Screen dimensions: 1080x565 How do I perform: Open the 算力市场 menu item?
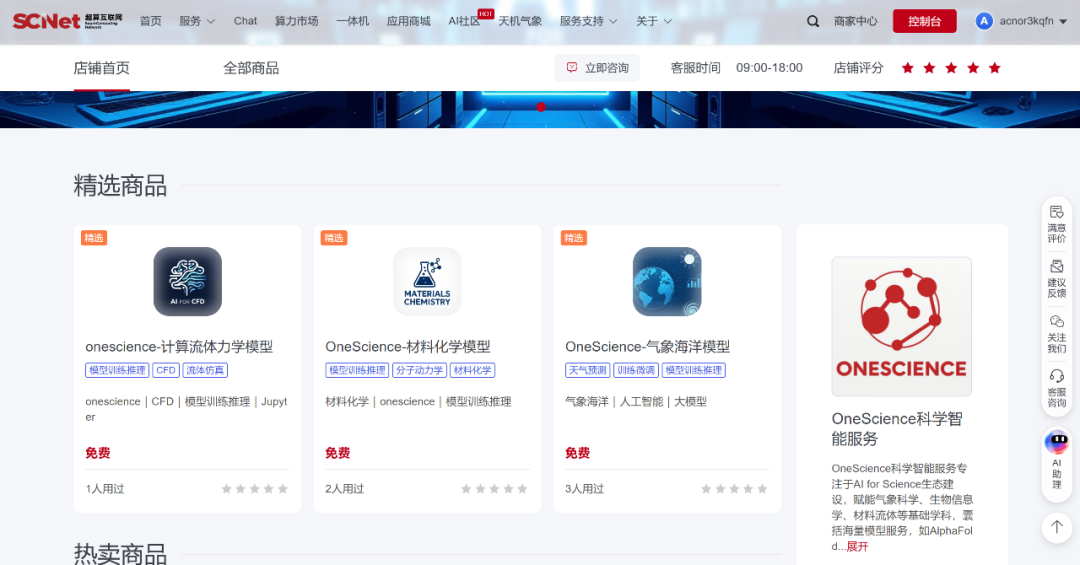tap(296, 21)
